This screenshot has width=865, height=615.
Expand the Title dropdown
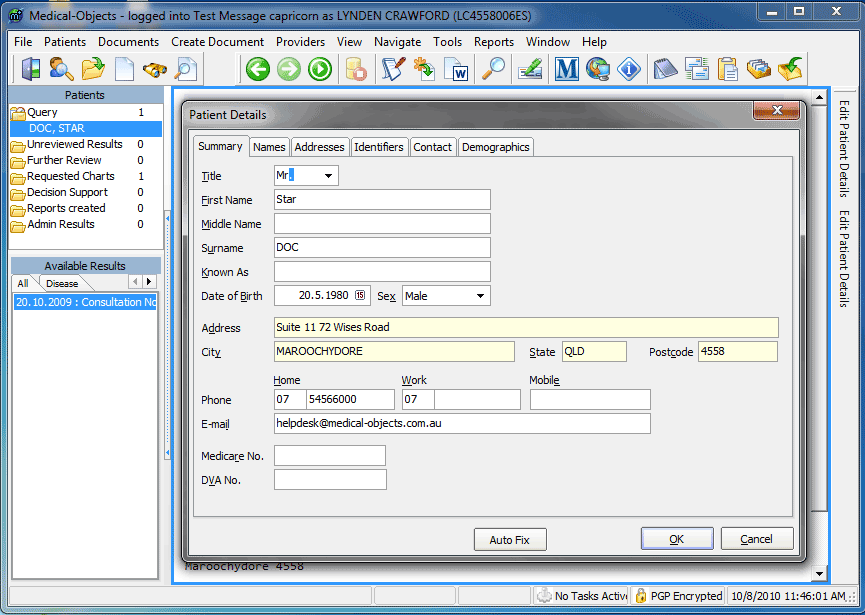point(329,176)
